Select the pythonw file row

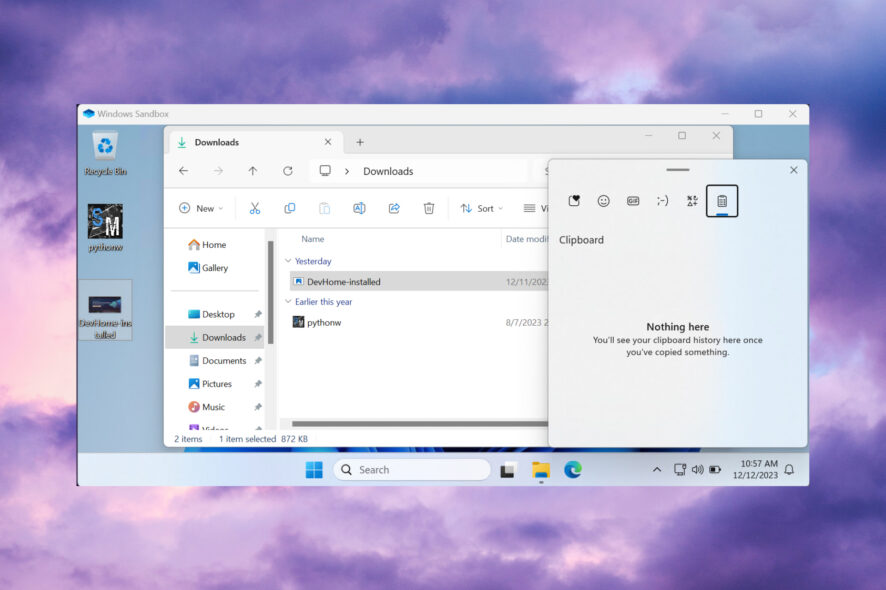tap(419, 322)
